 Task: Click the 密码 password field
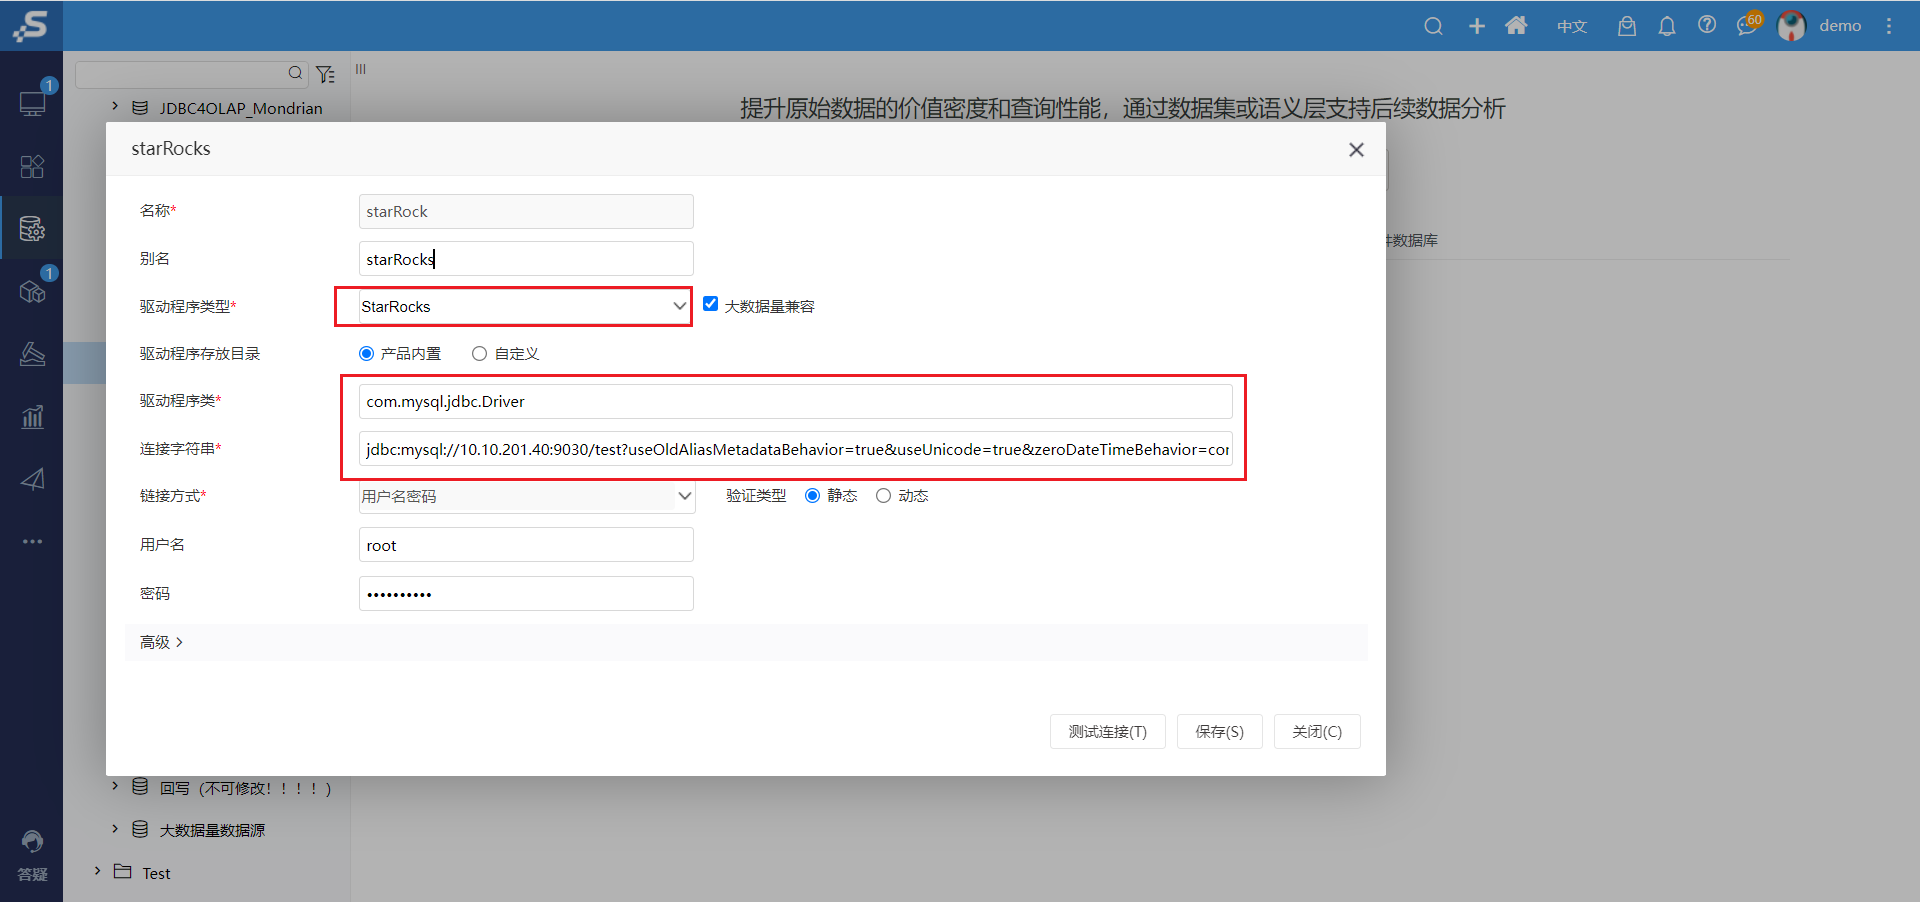point(526,593)
